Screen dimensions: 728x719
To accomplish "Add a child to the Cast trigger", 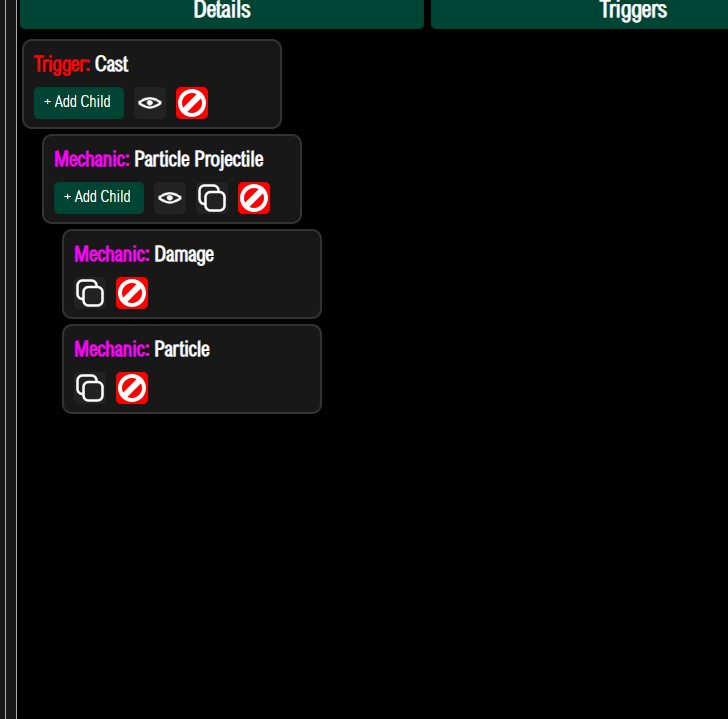I will click(x=79, y=103).
